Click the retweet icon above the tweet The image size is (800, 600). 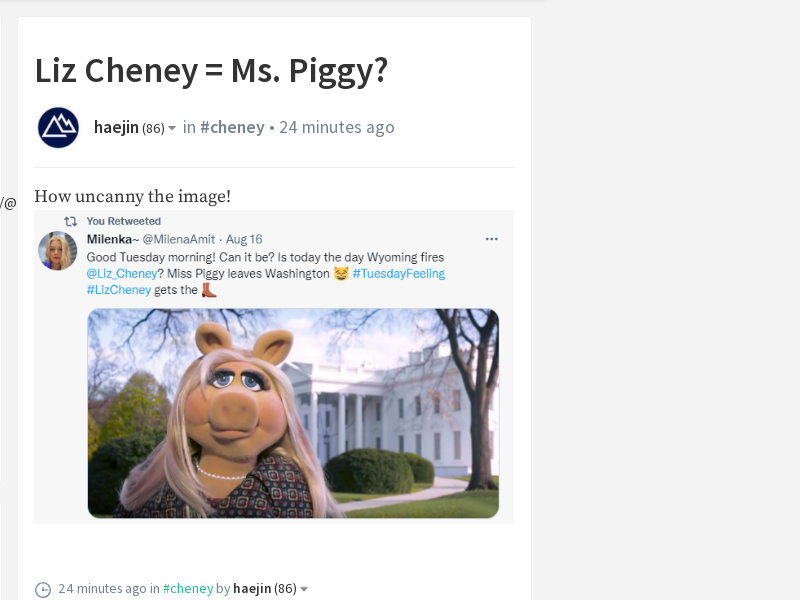click(x=70, y=221)
